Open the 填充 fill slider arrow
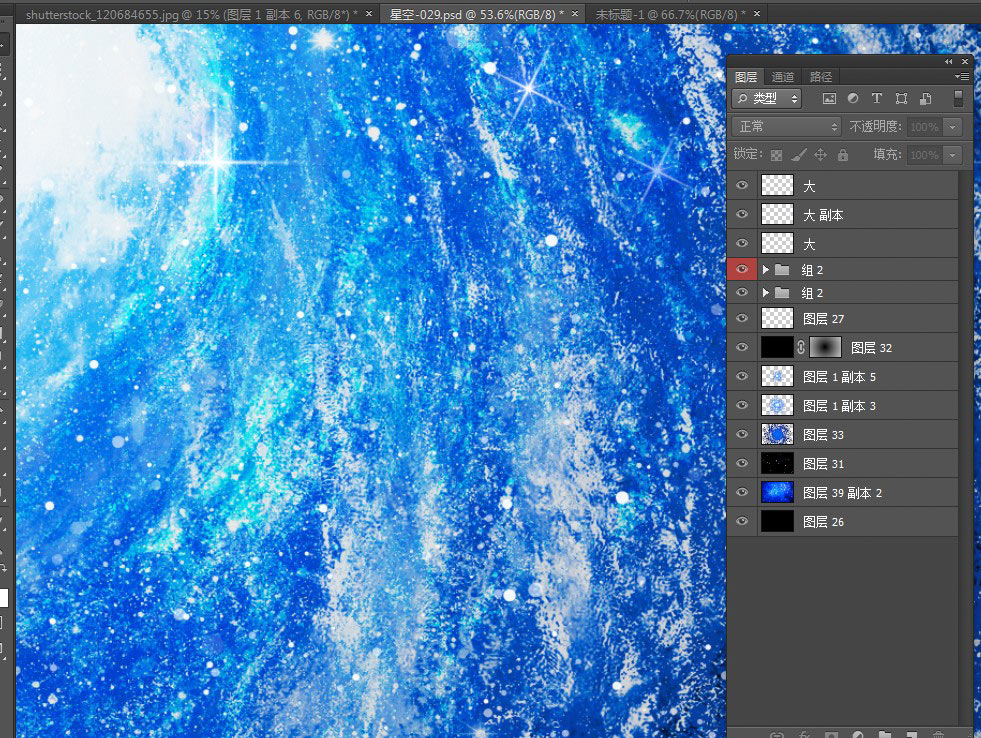 click(x=953, y=154)
